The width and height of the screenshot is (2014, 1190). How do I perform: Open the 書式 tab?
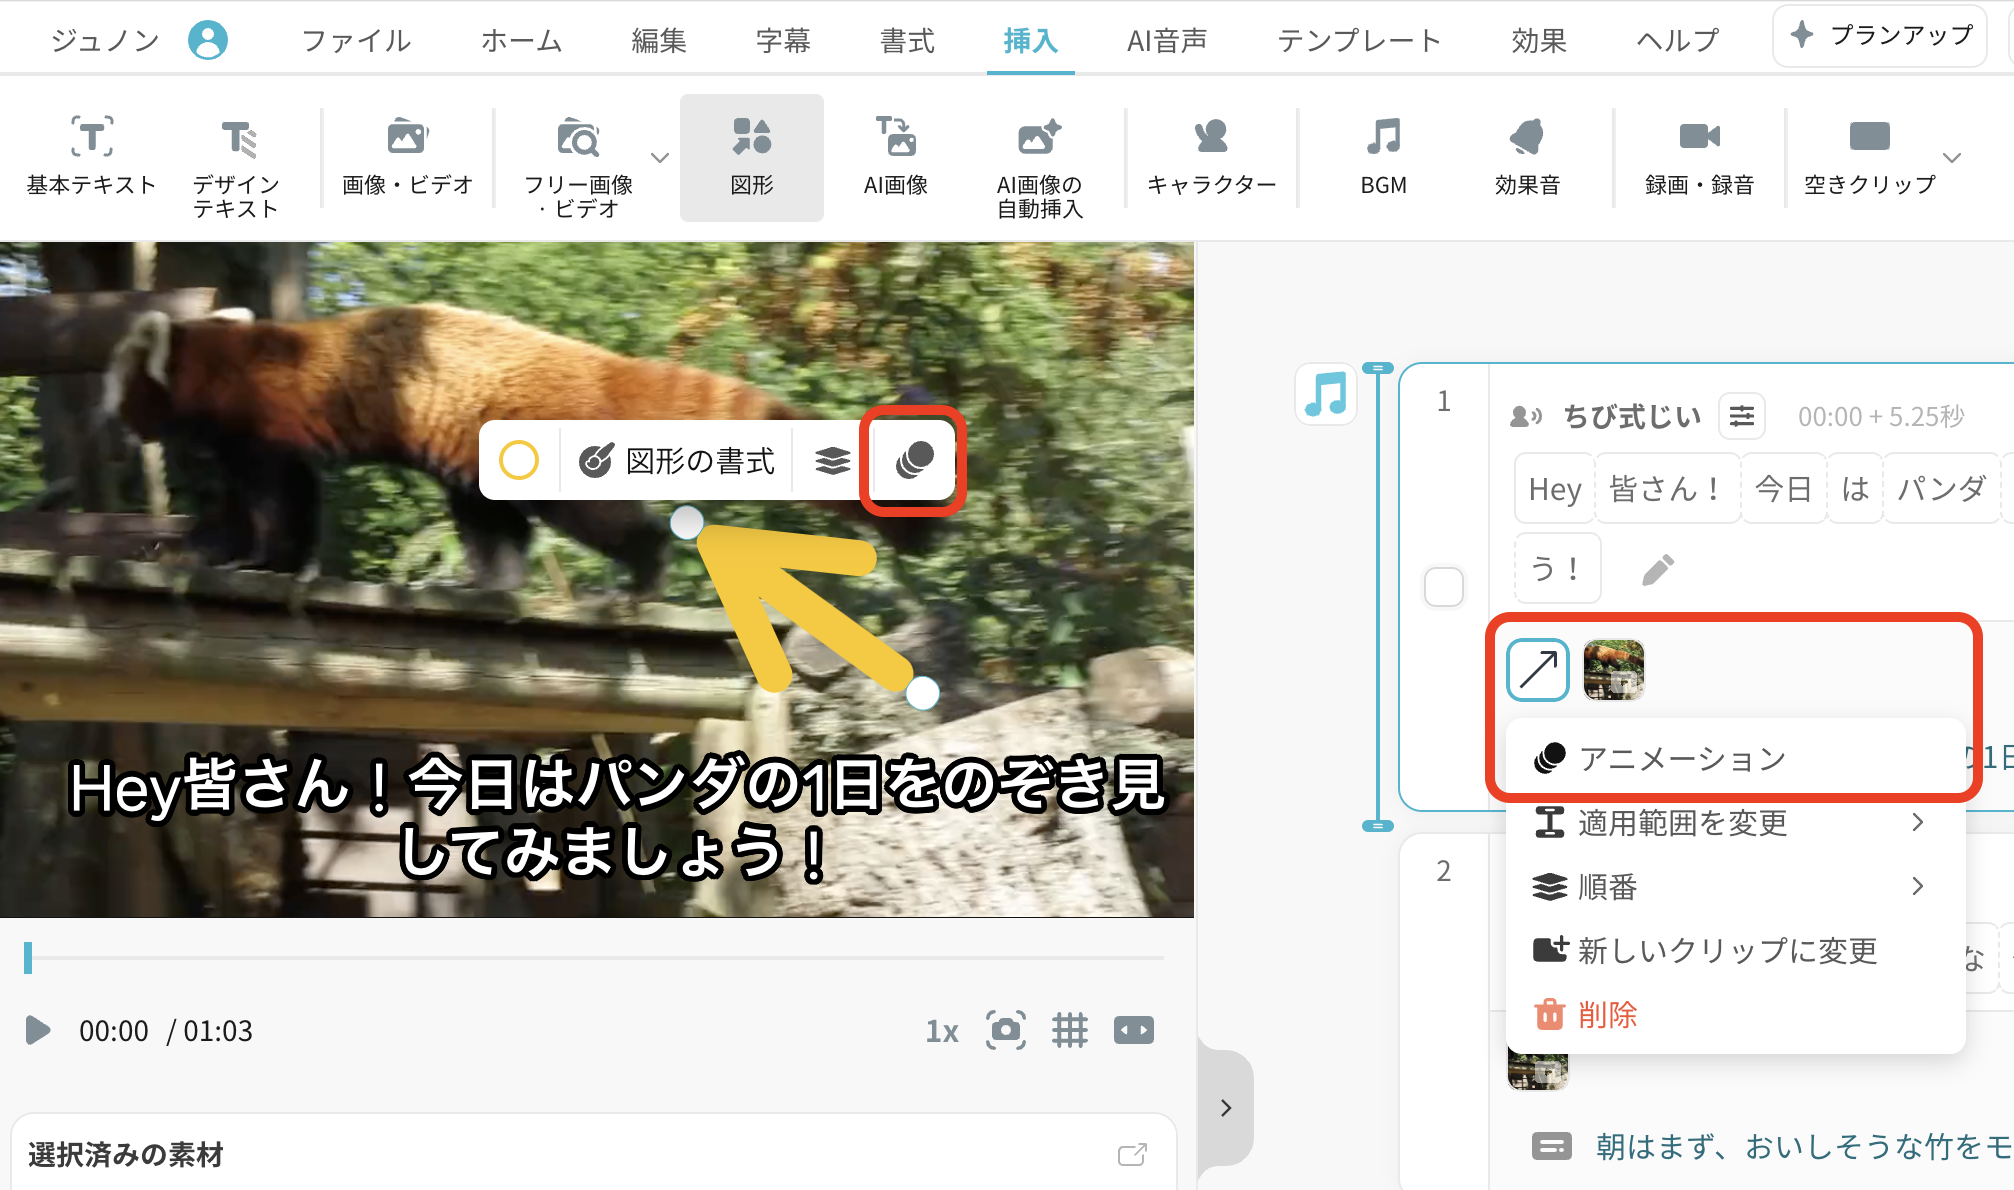(907, 40)
